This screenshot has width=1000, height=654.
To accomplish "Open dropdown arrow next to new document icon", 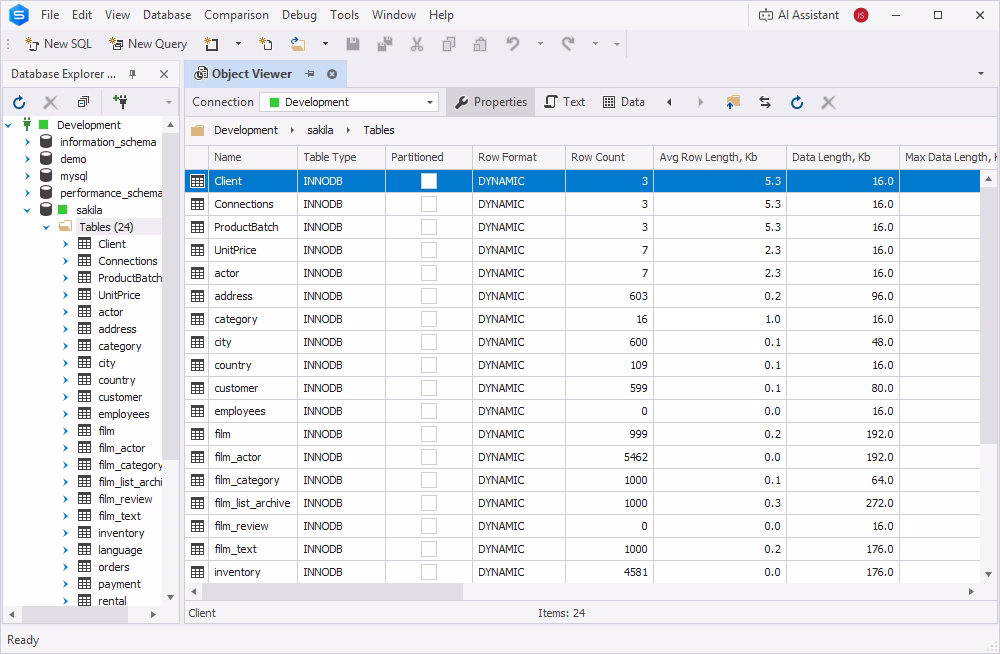I will pyautogui.click(x=239, y=43).
